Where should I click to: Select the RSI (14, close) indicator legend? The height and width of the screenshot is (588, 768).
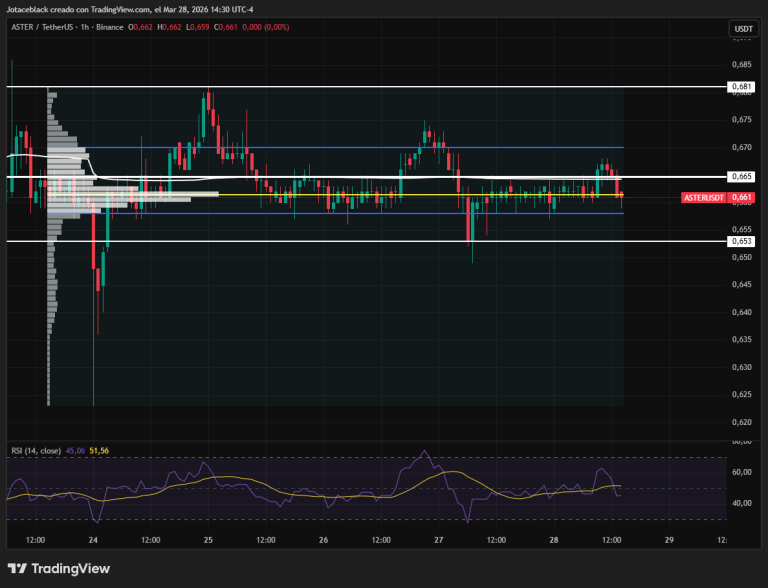[36, 451]
